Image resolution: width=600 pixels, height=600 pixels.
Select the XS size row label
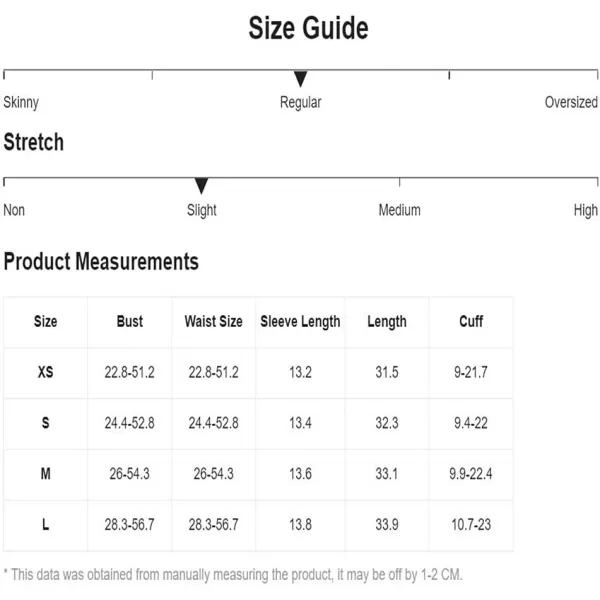tap(46, 372)
